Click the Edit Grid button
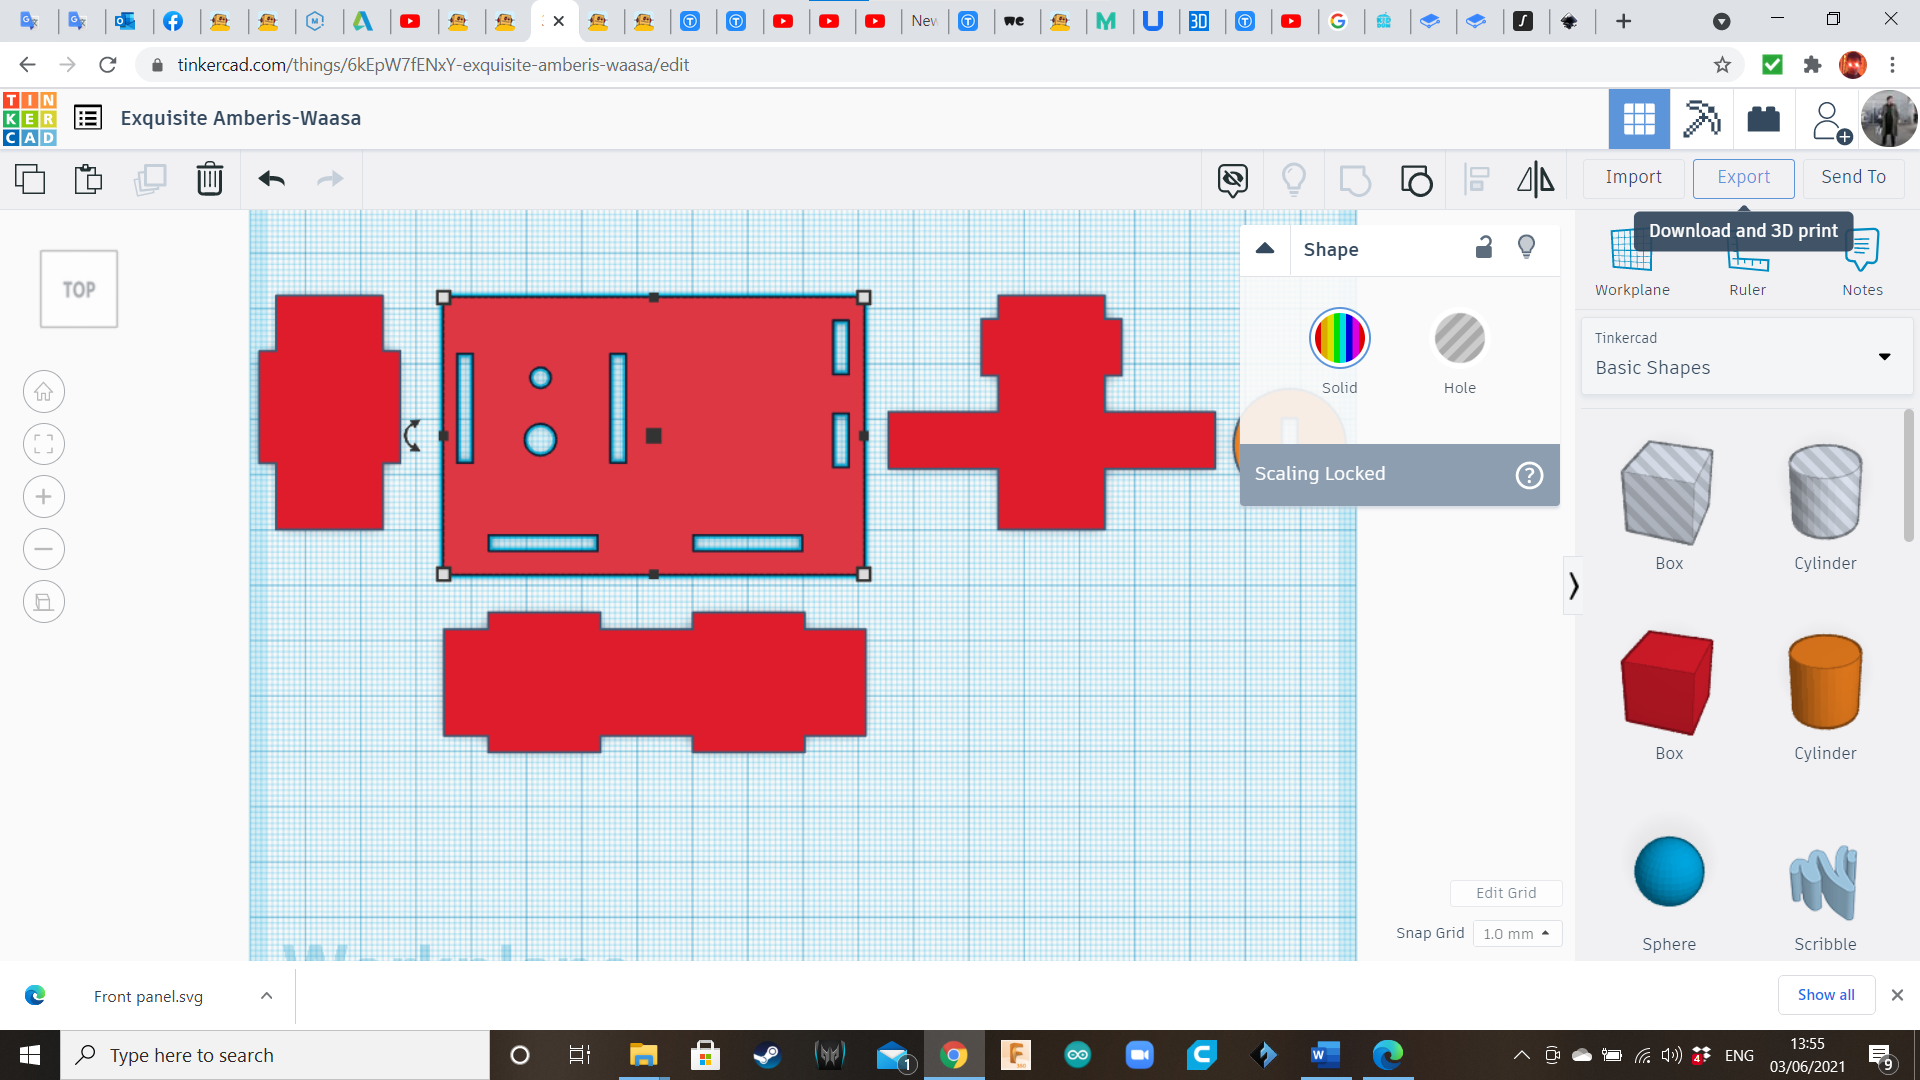Viewport: 1920px width, 1080px height. tap(1506, 893)
